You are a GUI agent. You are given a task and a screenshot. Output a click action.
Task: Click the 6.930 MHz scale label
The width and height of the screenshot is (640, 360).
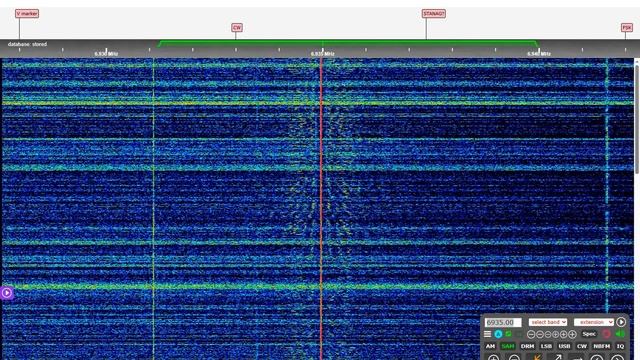[106, 54]
